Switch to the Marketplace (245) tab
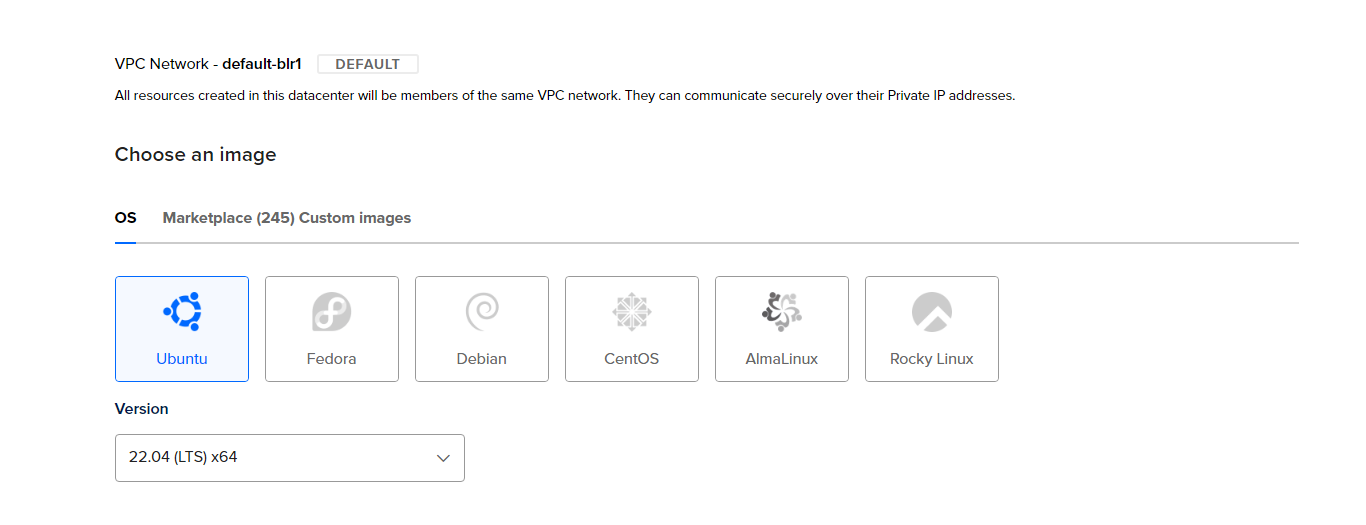Viewport: 1366px width, 525px height. tap(228, 218)
